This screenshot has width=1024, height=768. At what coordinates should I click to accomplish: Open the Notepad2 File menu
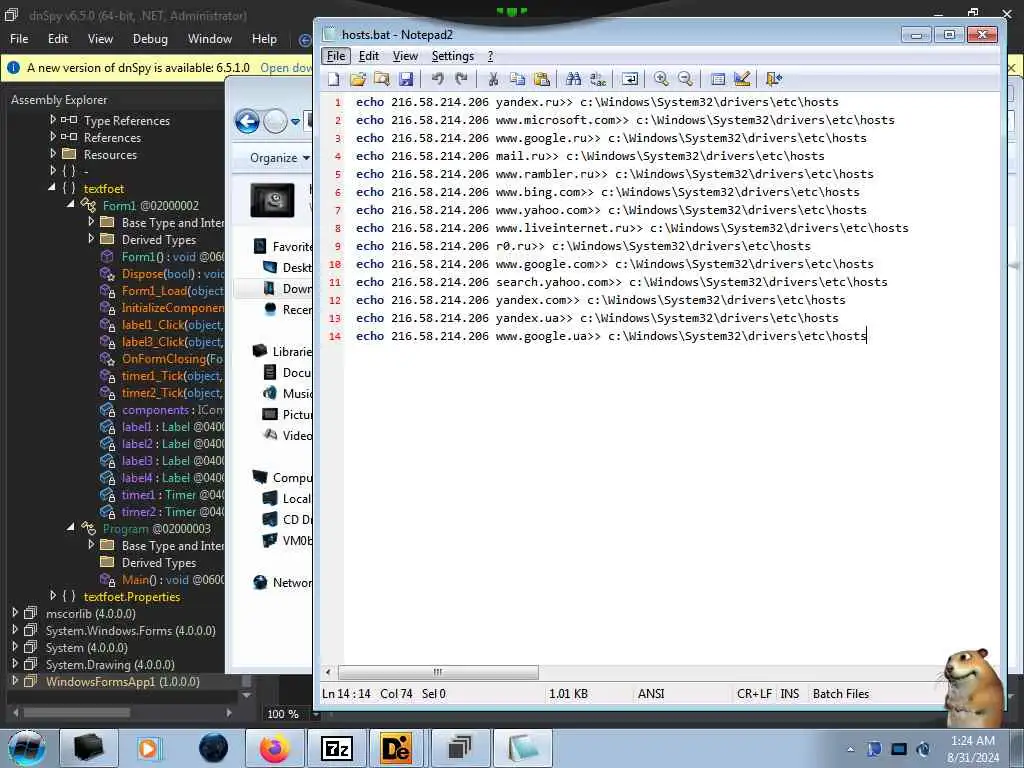tap(336, 56)
